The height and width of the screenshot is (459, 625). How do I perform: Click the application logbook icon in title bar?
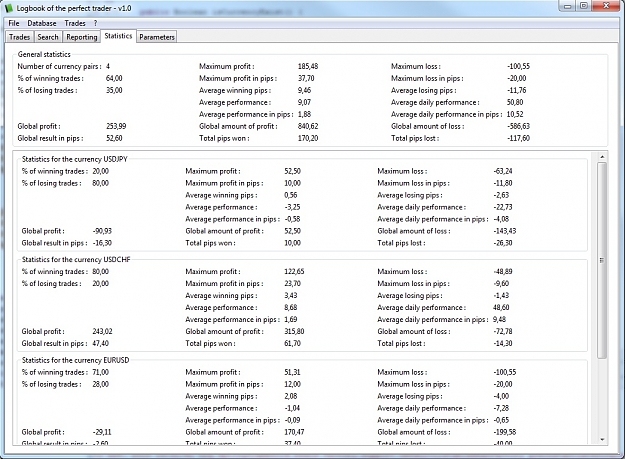pyautogui.click(x=8, y=8)
